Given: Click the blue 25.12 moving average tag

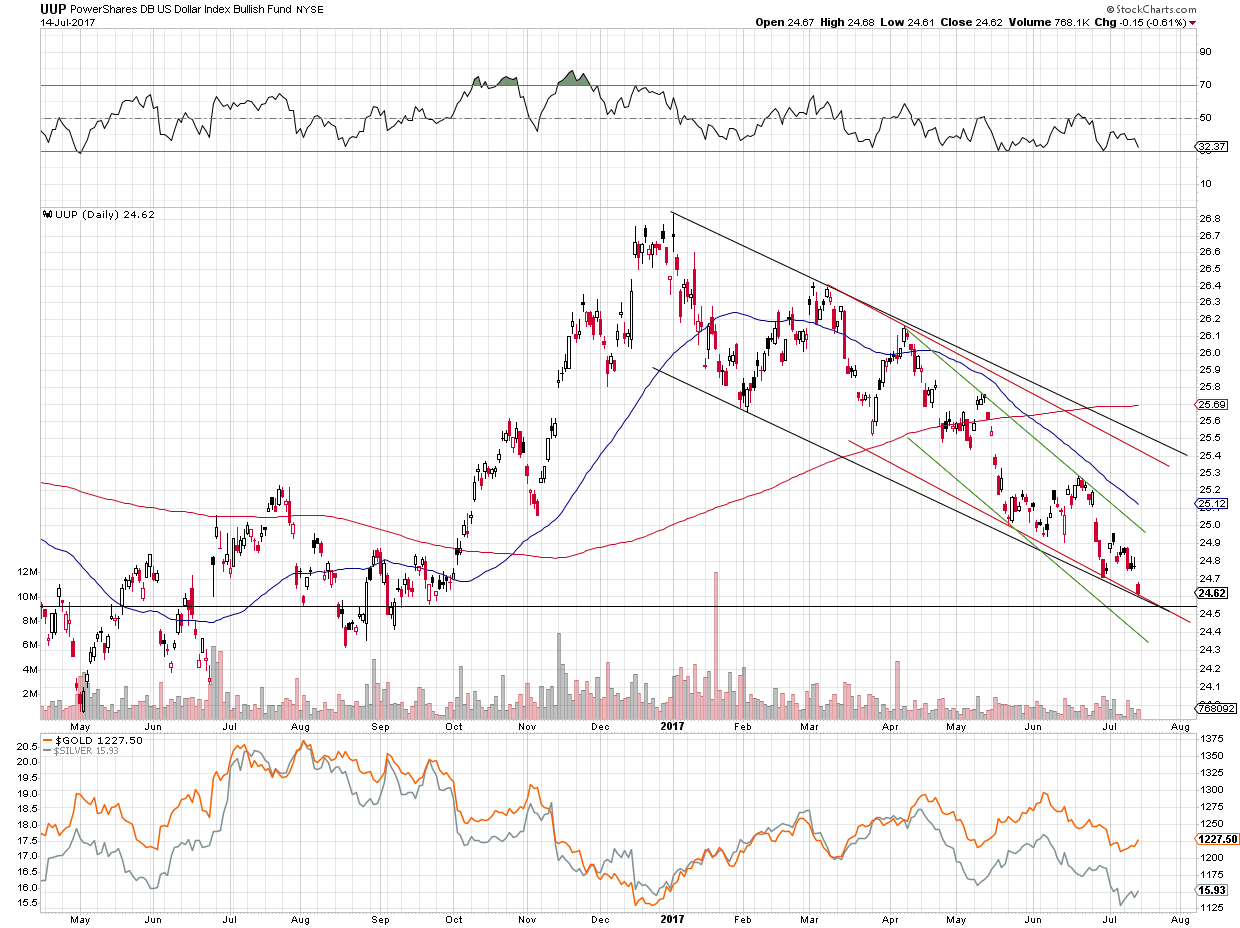Looking at the screenshot, I should tap(1212, 503).
